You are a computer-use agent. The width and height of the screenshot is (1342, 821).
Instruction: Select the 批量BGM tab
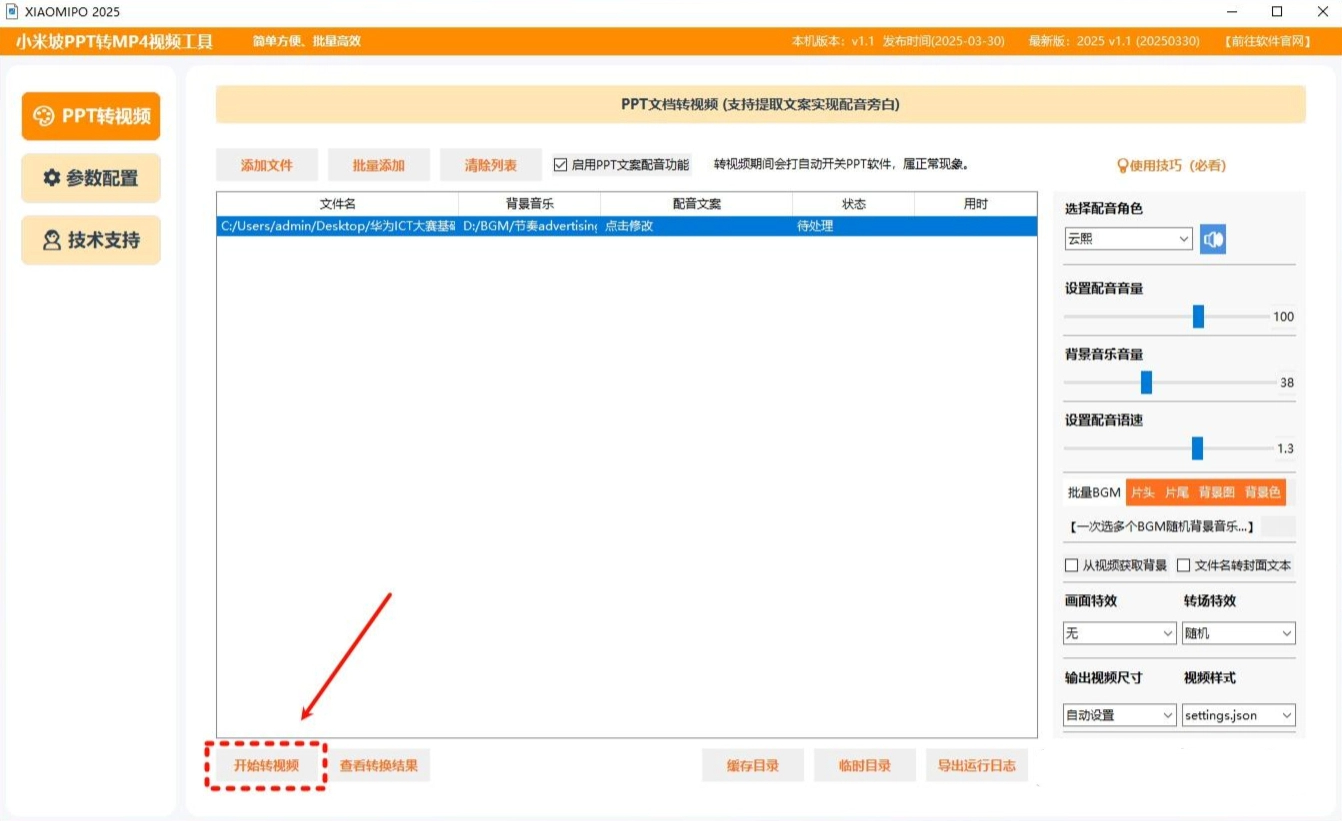1094,492
